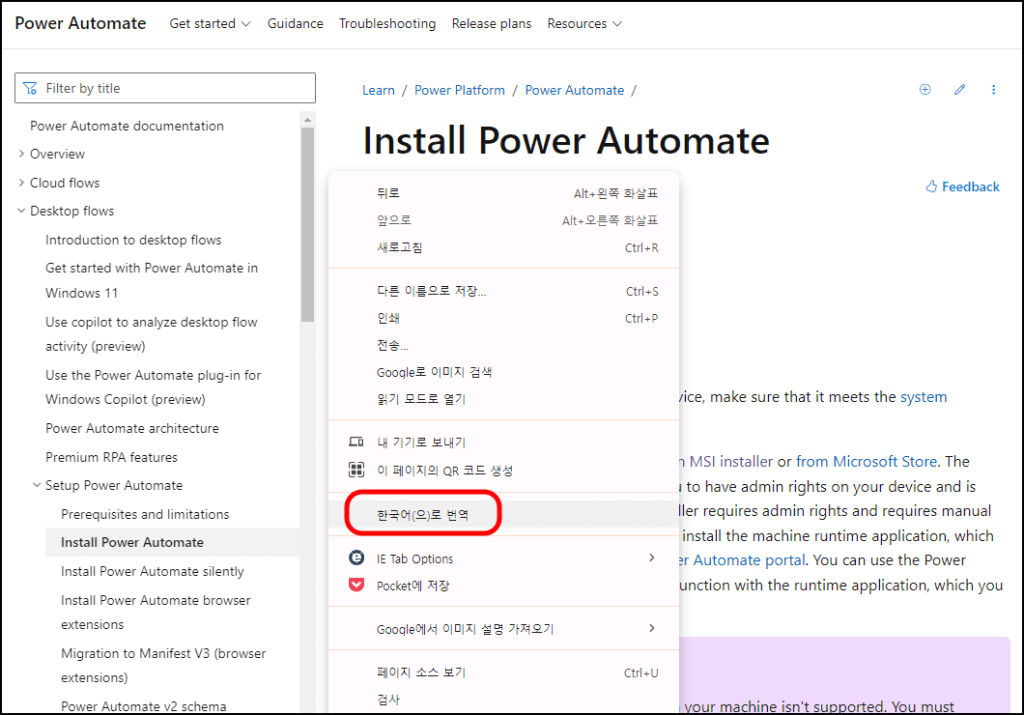Open Power Automate documentation in sidebar
Screen dimensions: 1024x715
pyautogui.click(x=127, y=126)
